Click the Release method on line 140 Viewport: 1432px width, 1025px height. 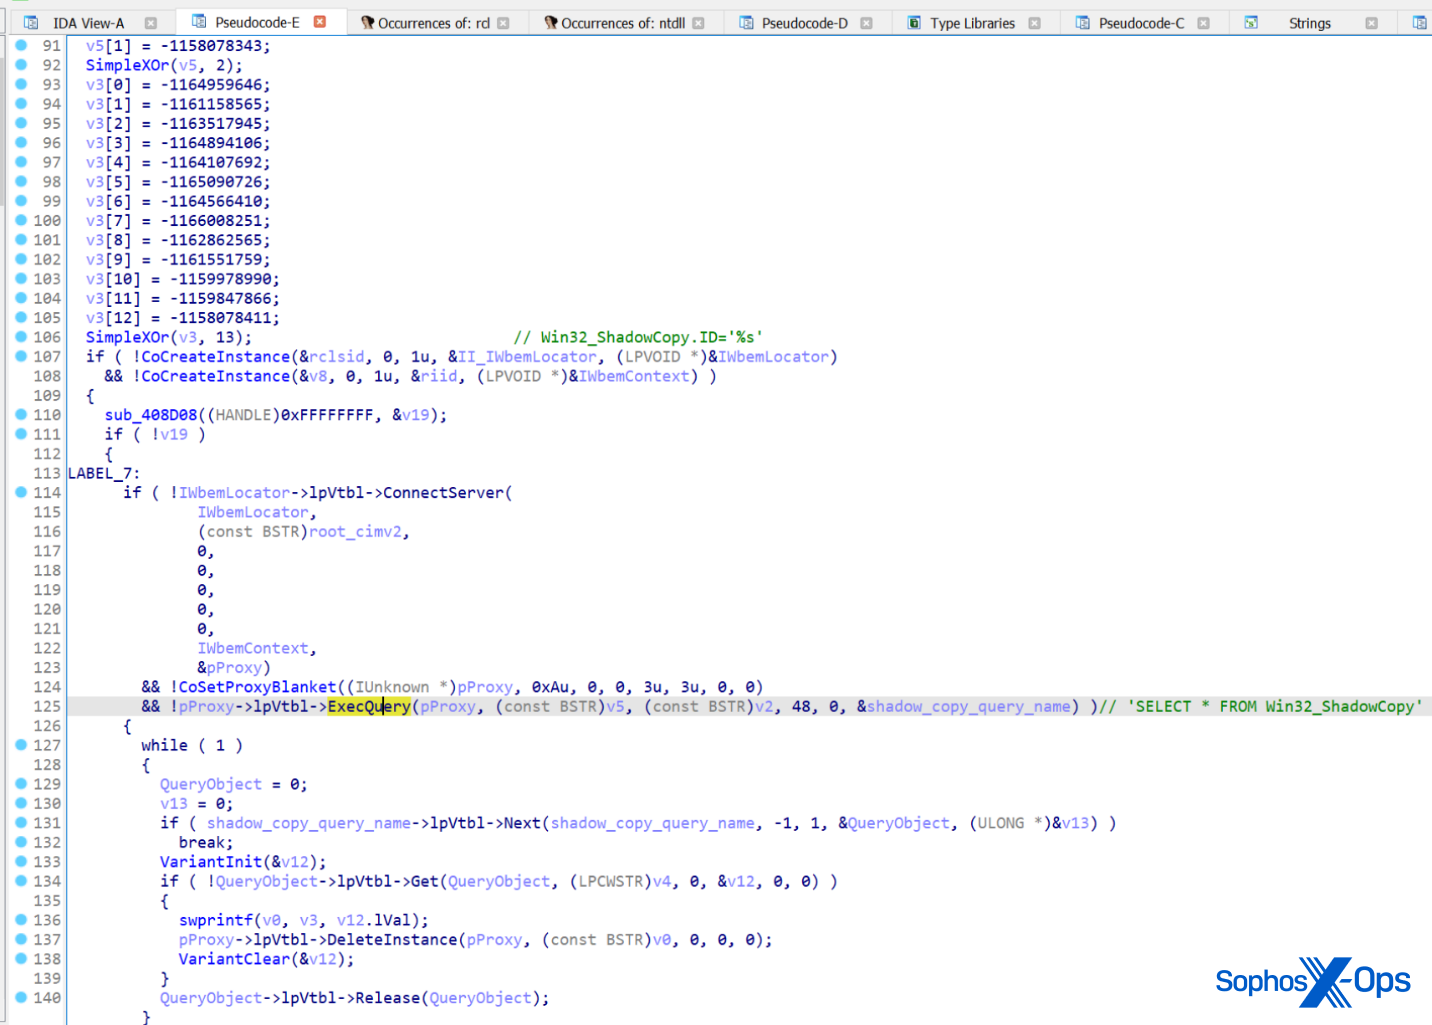[387, 999]
